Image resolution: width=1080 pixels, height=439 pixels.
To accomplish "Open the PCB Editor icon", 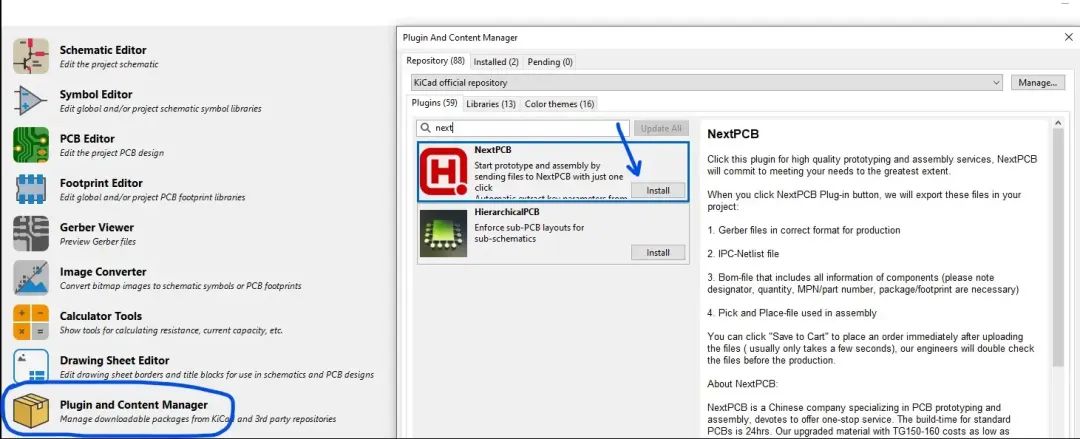I will (x=30, y=145).
